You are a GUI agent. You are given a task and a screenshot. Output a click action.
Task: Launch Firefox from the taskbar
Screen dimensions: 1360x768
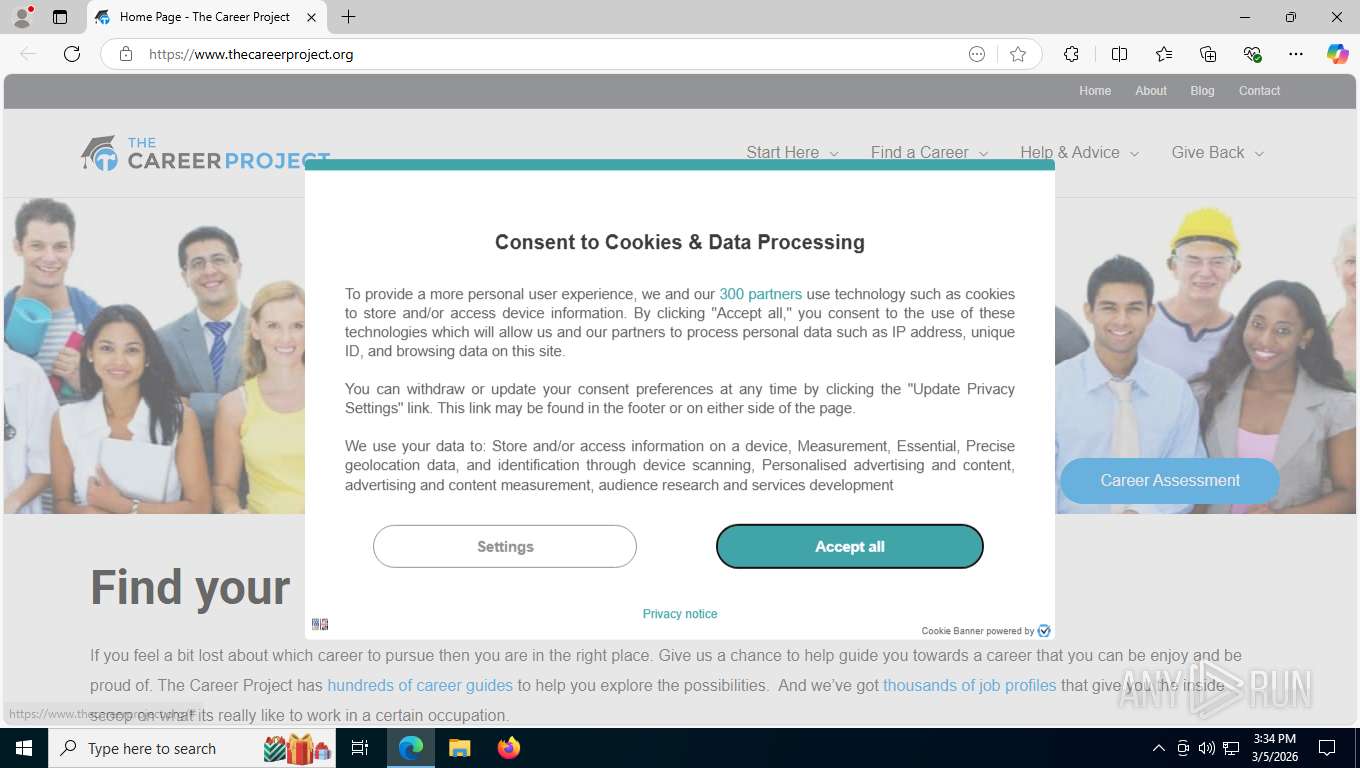(509, 748)
